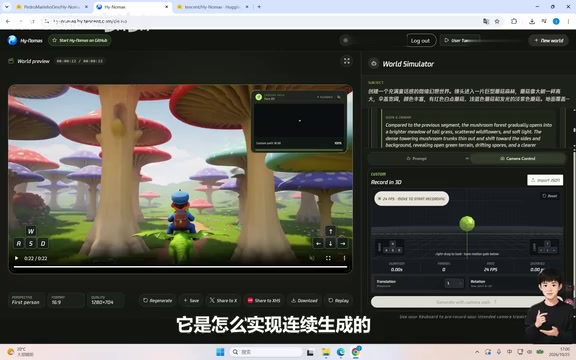Share the world to X
Viewport: 576px width, 360px height.
coord(223,300)
